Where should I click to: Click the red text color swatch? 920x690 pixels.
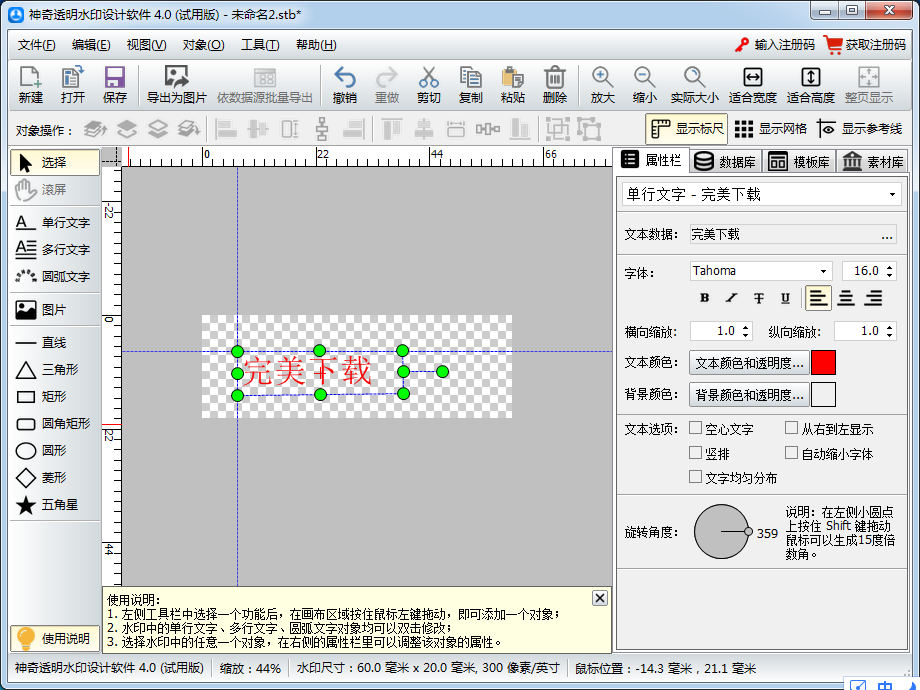click(823, 361)
